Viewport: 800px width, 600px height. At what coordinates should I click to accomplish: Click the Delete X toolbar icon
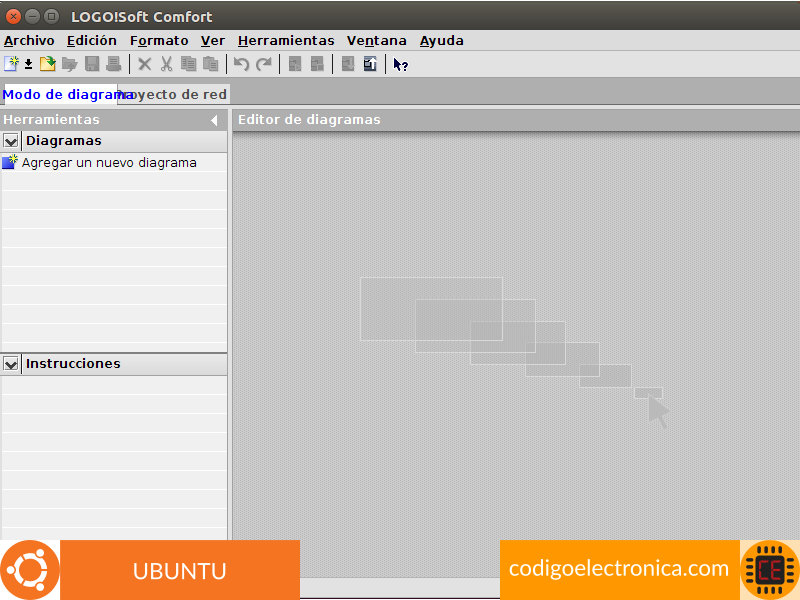pos(145,64)
